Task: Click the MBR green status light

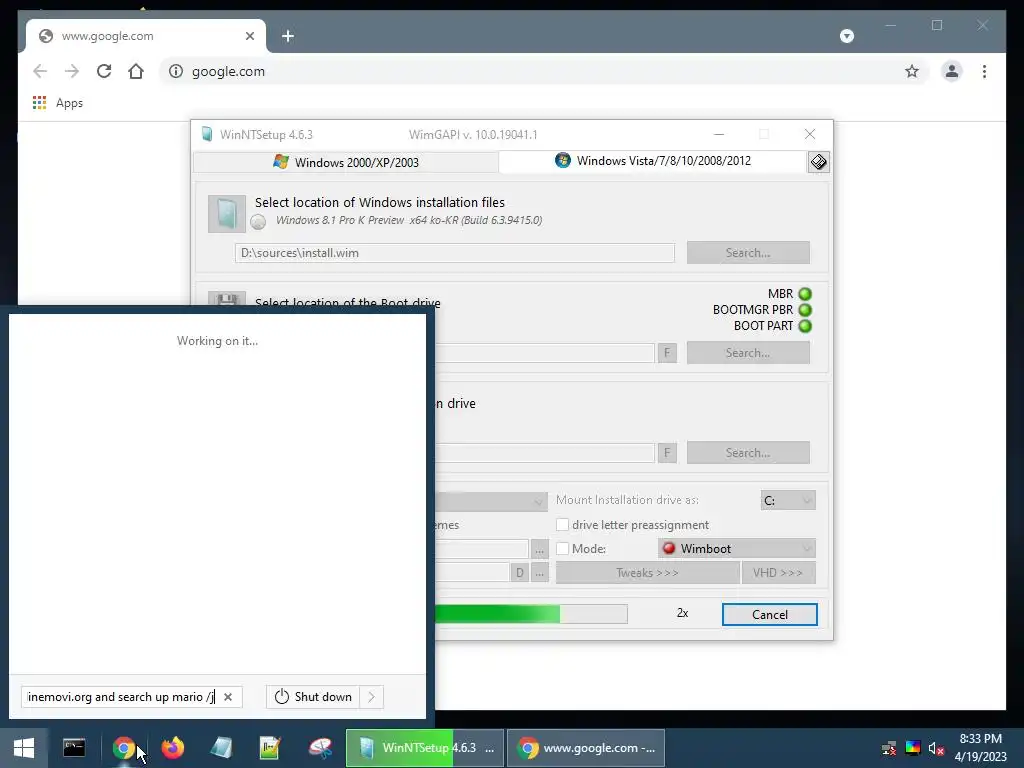Action: [x=805, y=294]
